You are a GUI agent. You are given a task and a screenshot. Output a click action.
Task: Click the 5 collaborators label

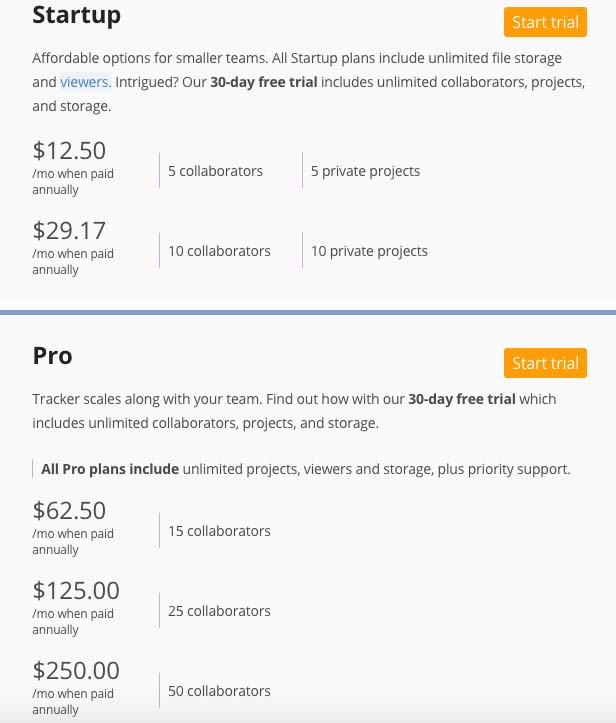point(215,171)
